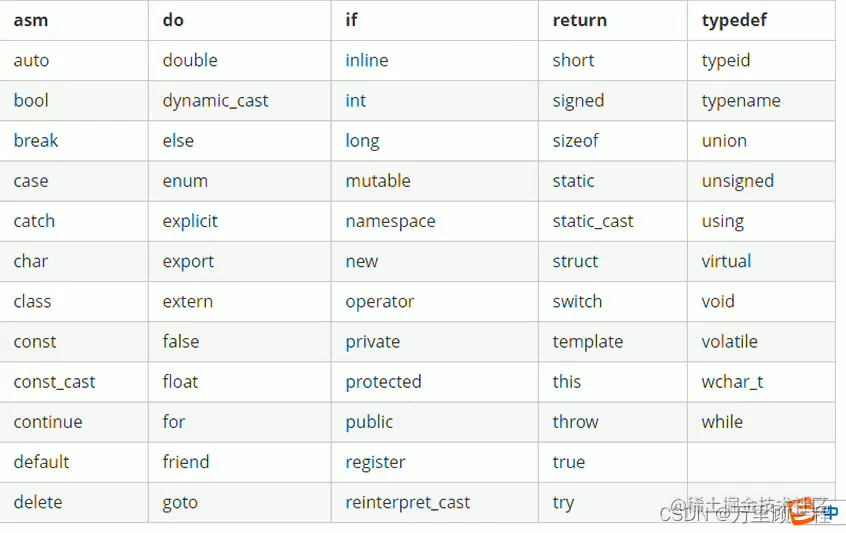This screenshot has width=846, height=533.
Task: Click the 'volatile' keyword
Action: pyautogui.click(x=729, y=341)
